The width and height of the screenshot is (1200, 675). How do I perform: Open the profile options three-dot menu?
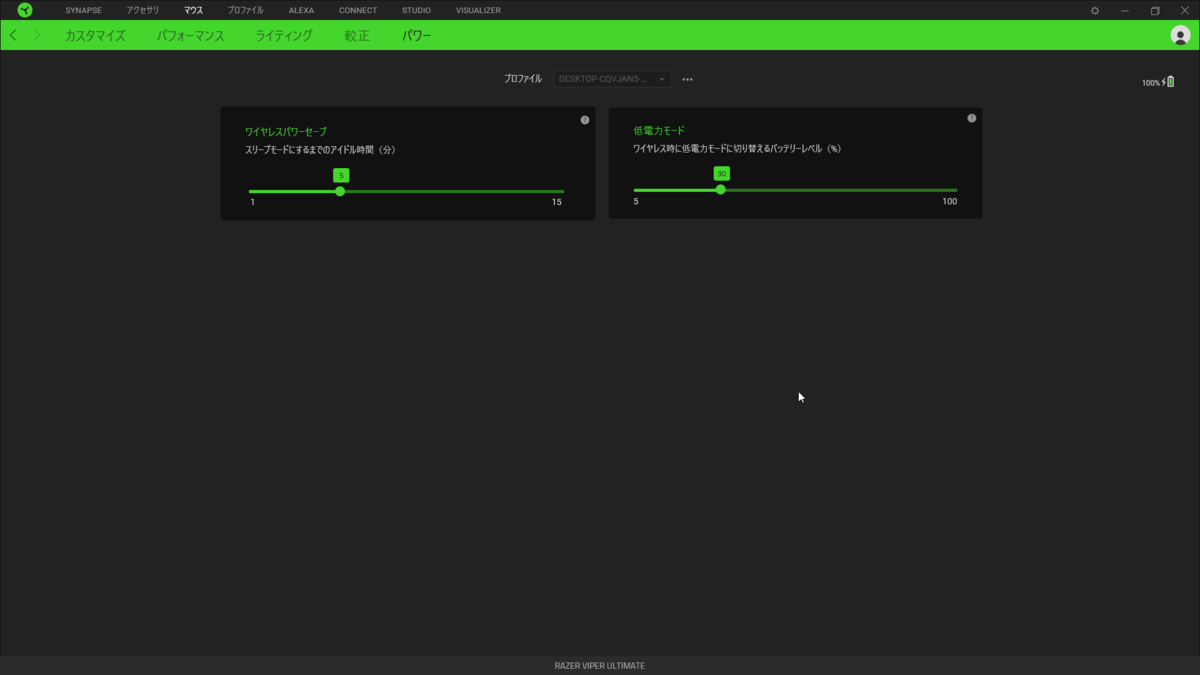(x=687, y=79)
